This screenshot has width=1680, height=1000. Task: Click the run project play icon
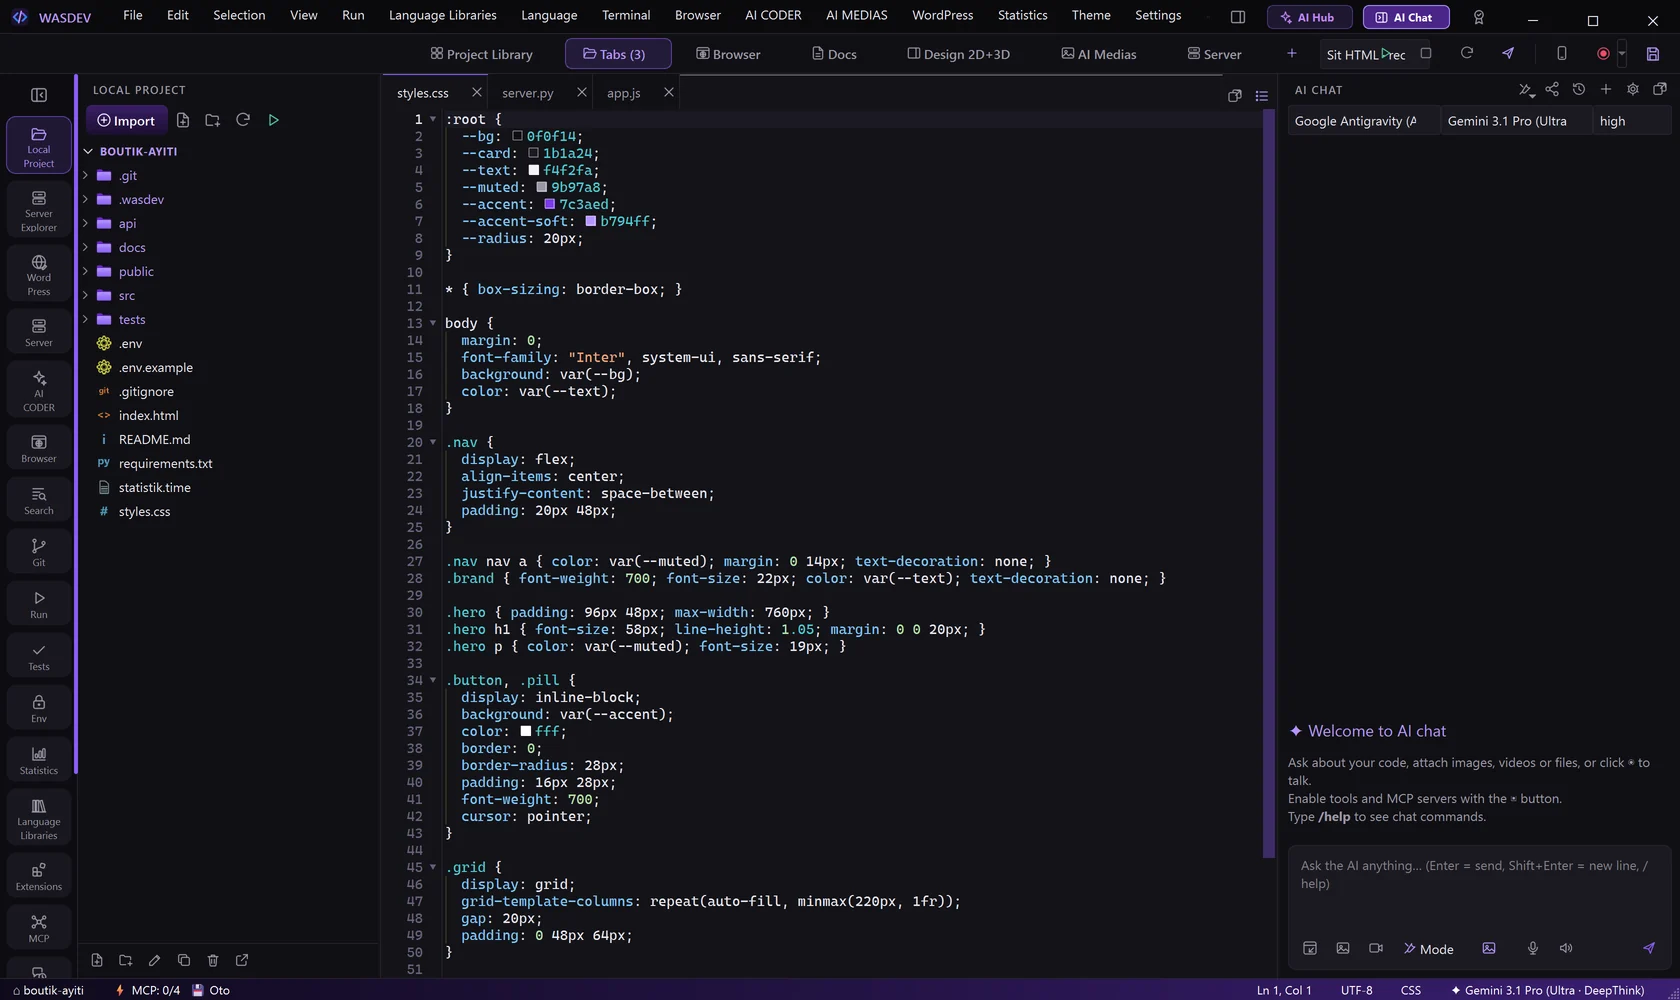click(273, 120)
